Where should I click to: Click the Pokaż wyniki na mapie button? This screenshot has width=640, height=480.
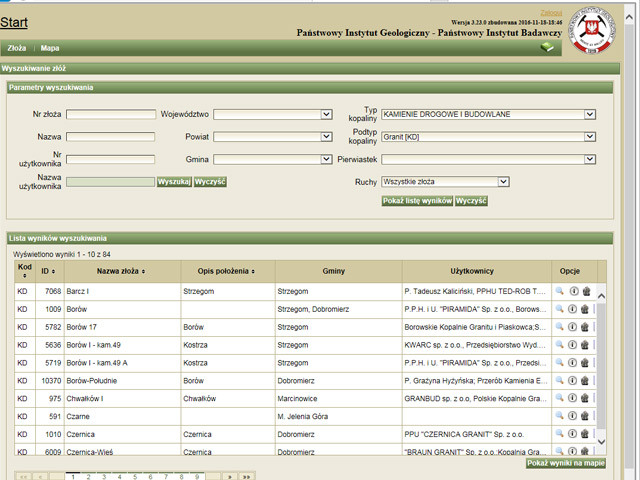(566, 464)
